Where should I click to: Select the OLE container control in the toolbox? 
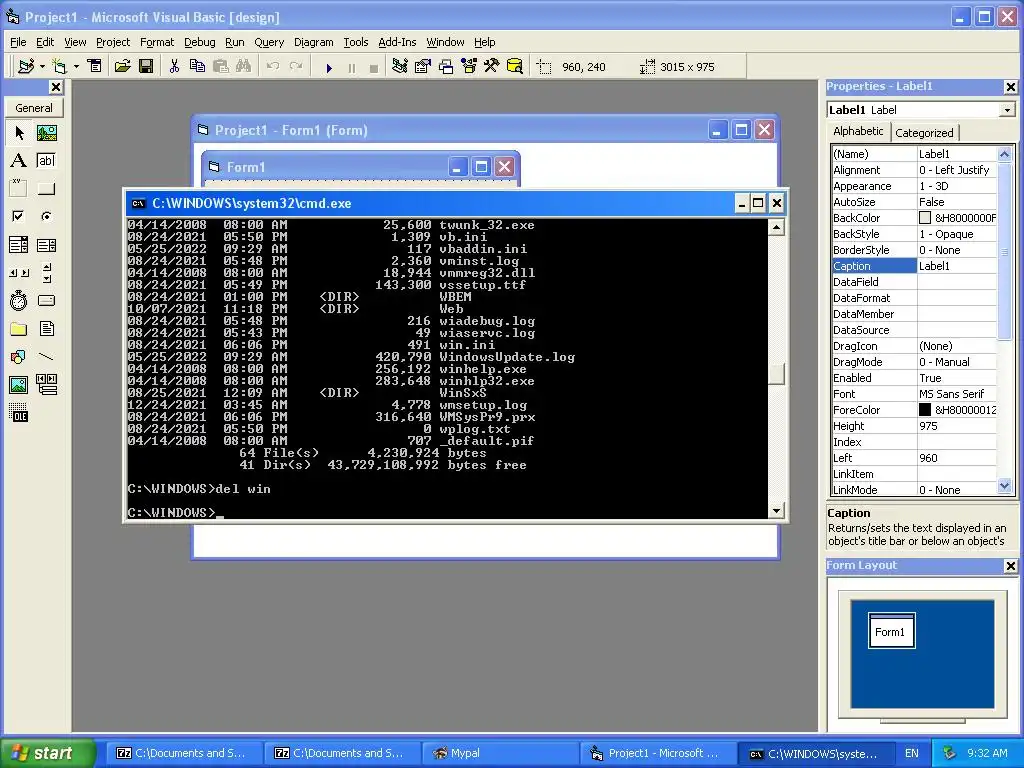coord(19,413)
